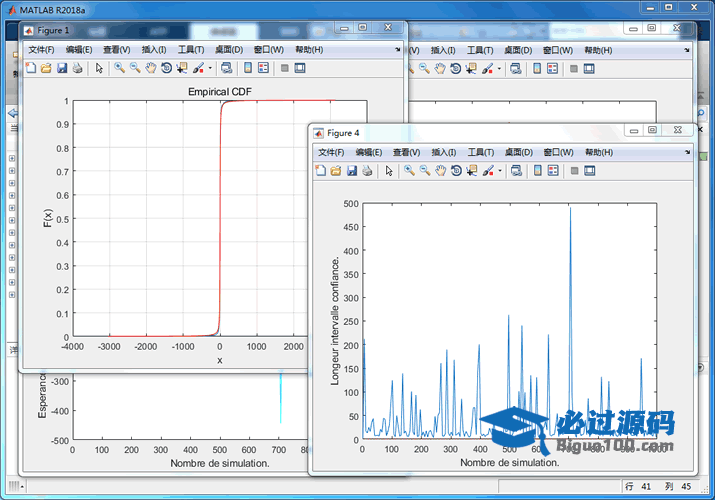Click Link Plot in background figure toolbar
This screenshot has width=715, height=500.
(516, 69)
